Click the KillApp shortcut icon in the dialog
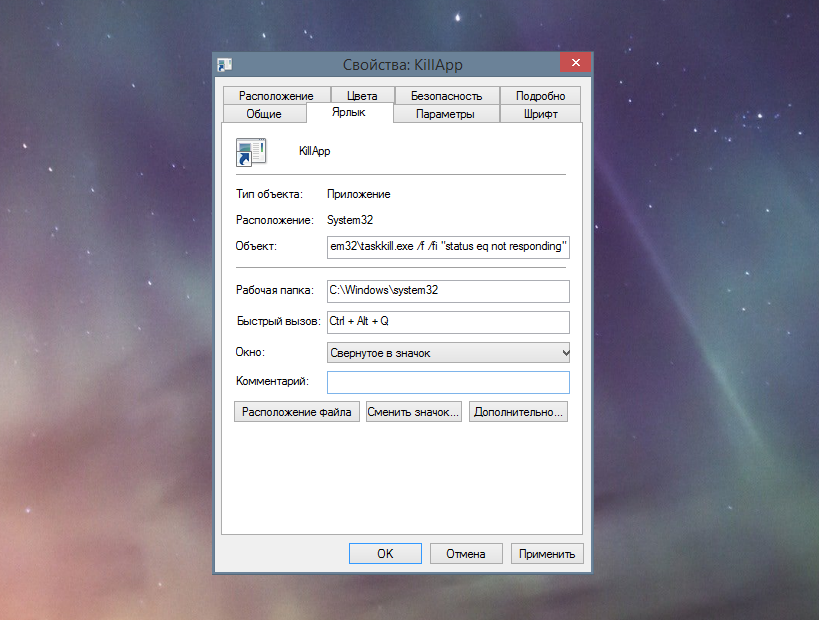 tap(251, 152)
